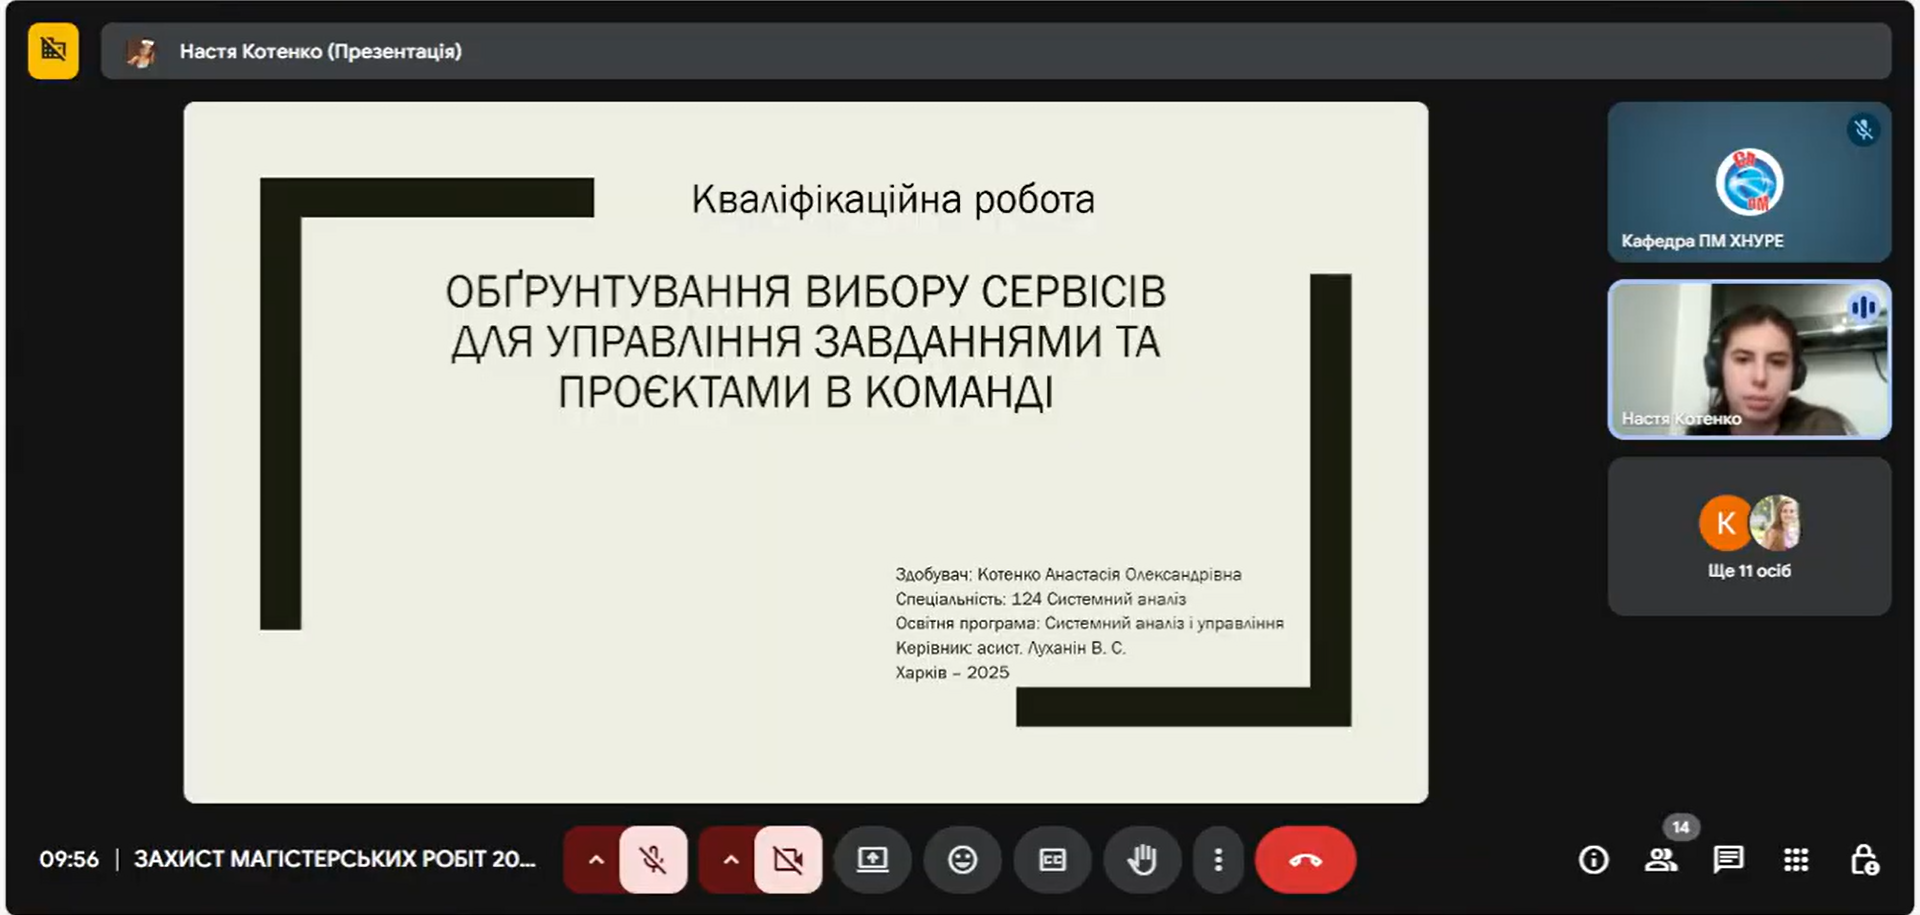This screenshot has height=915, width=1920.
Task: Open meeting details info icon
Action: (x=1593, y=860)
